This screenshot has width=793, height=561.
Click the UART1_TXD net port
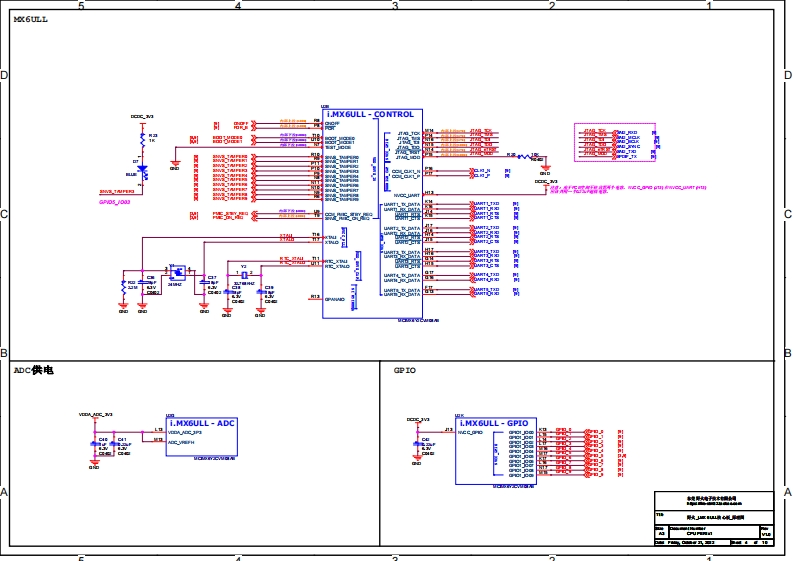coord(486,203)
